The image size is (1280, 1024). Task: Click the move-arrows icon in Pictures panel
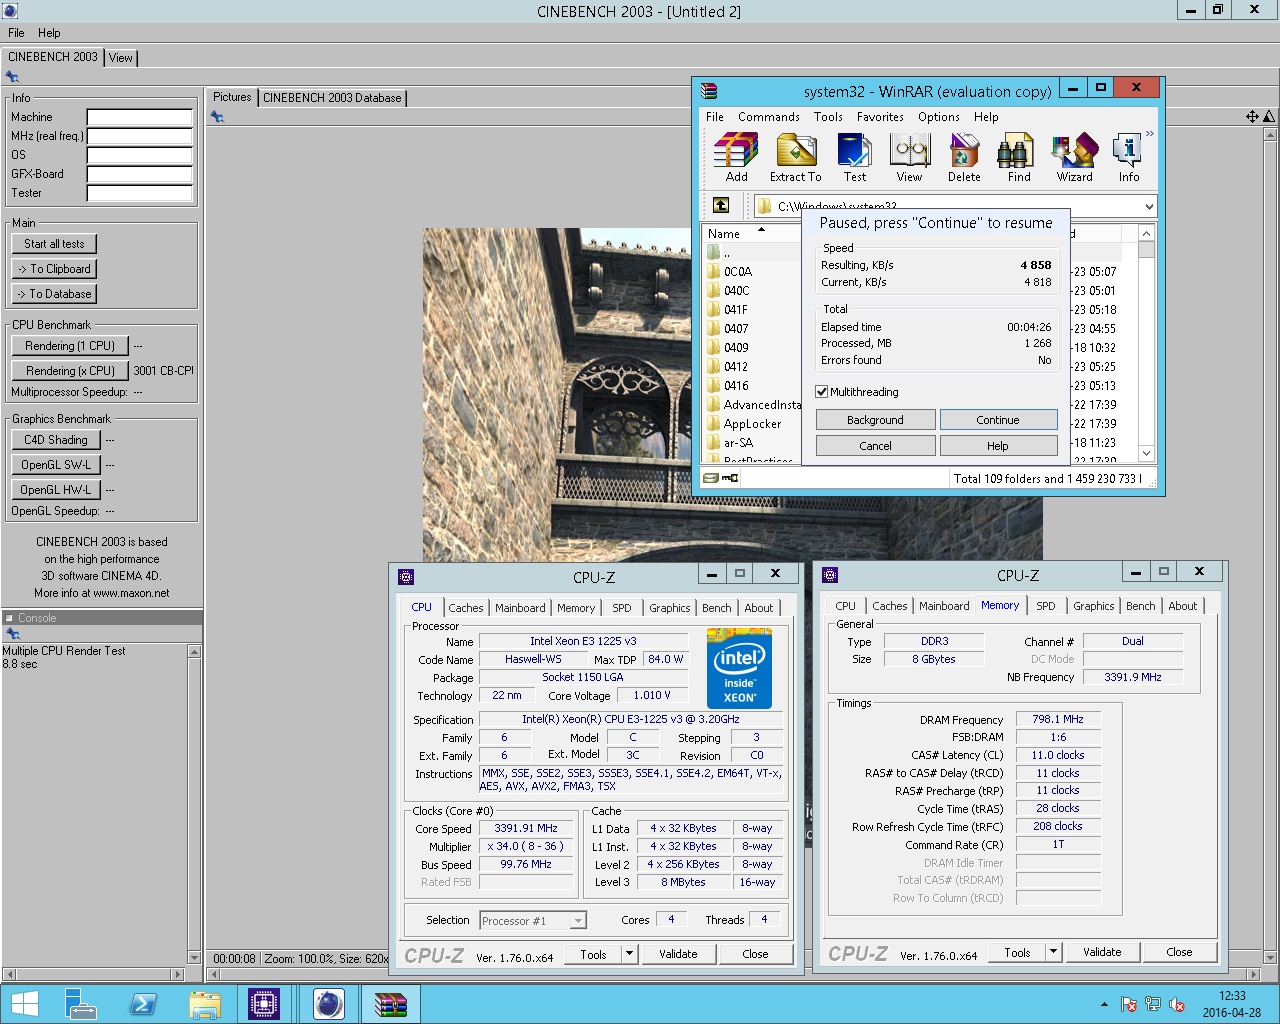[x=1252, y=117]
